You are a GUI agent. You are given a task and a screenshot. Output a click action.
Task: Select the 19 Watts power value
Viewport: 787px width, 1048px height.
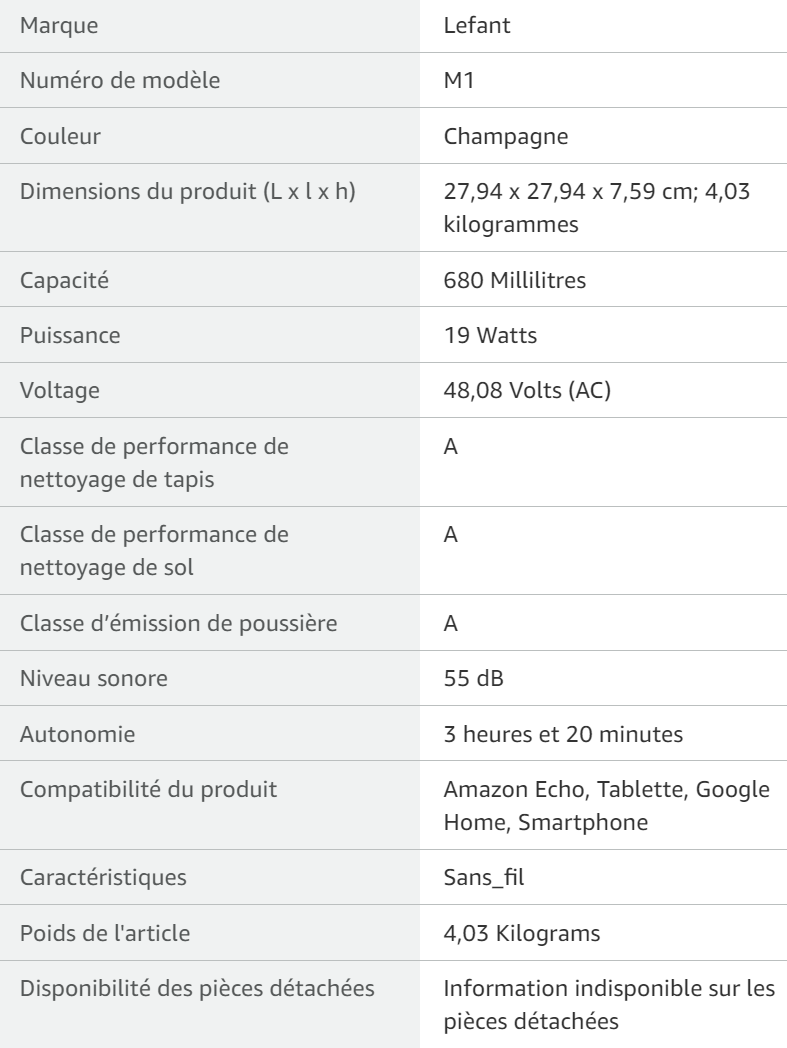pos(490,335)
